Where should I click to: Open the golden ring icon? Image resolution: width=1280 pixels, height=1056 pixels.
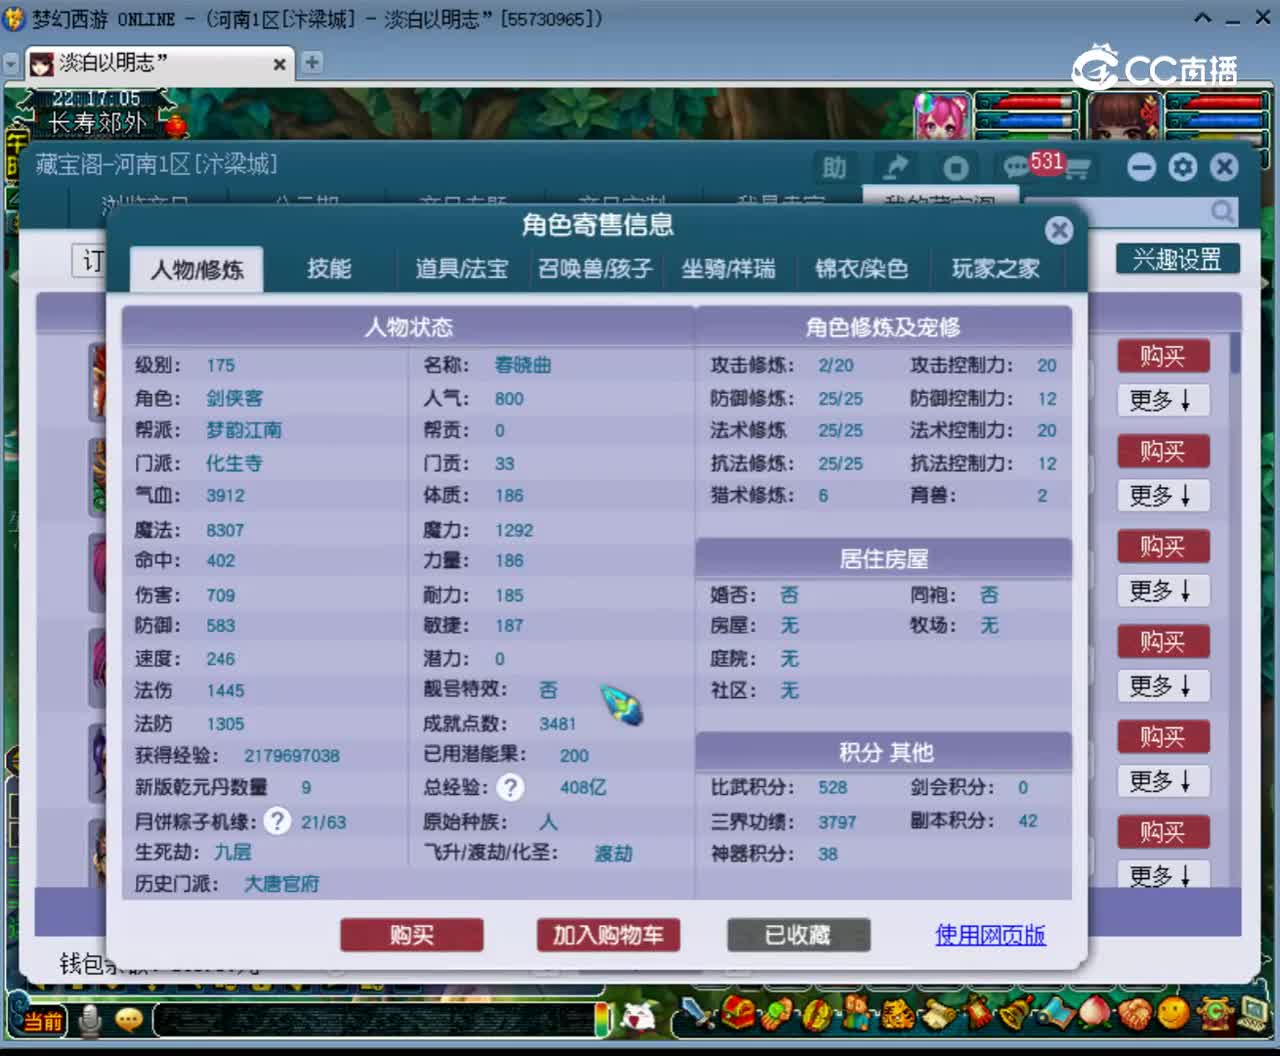click(x=817, y=1014)
